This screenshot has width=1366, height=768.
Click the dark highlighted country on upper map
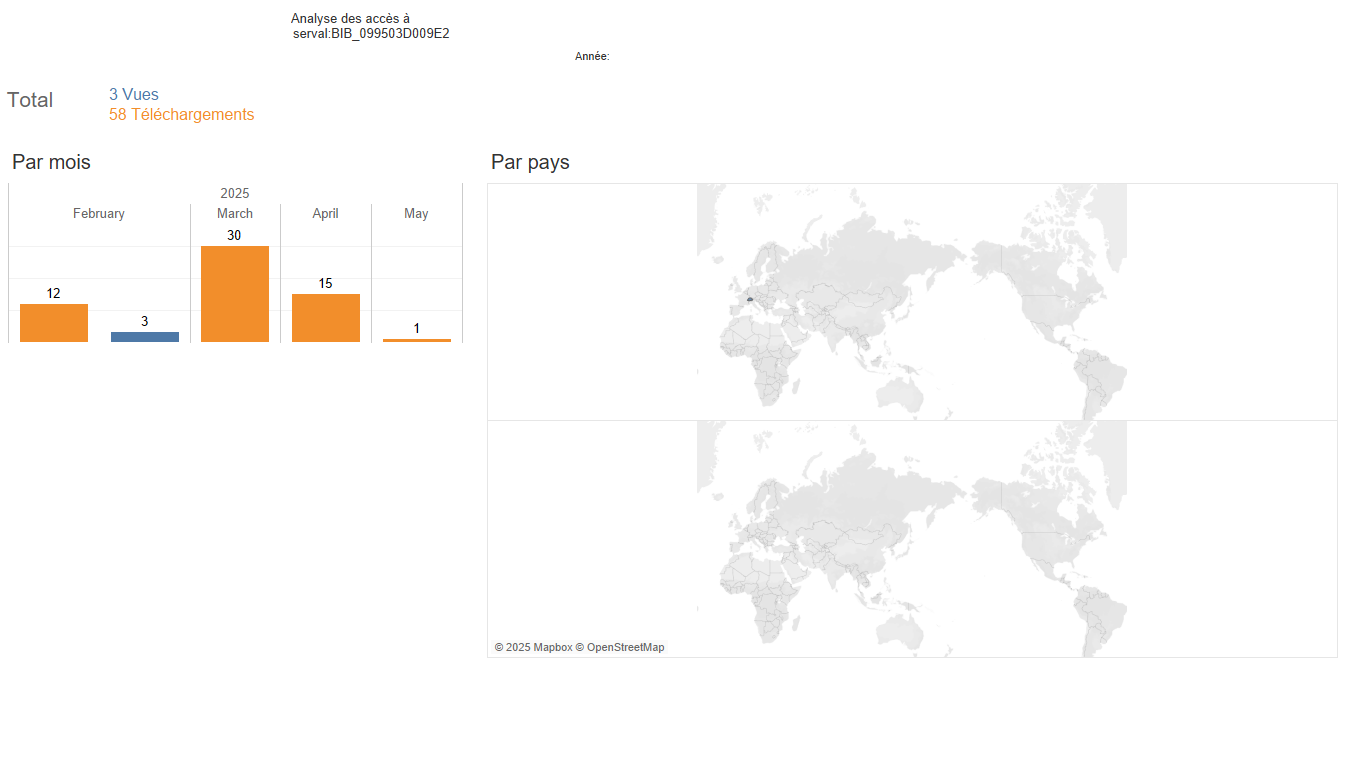tap(749, 298)
